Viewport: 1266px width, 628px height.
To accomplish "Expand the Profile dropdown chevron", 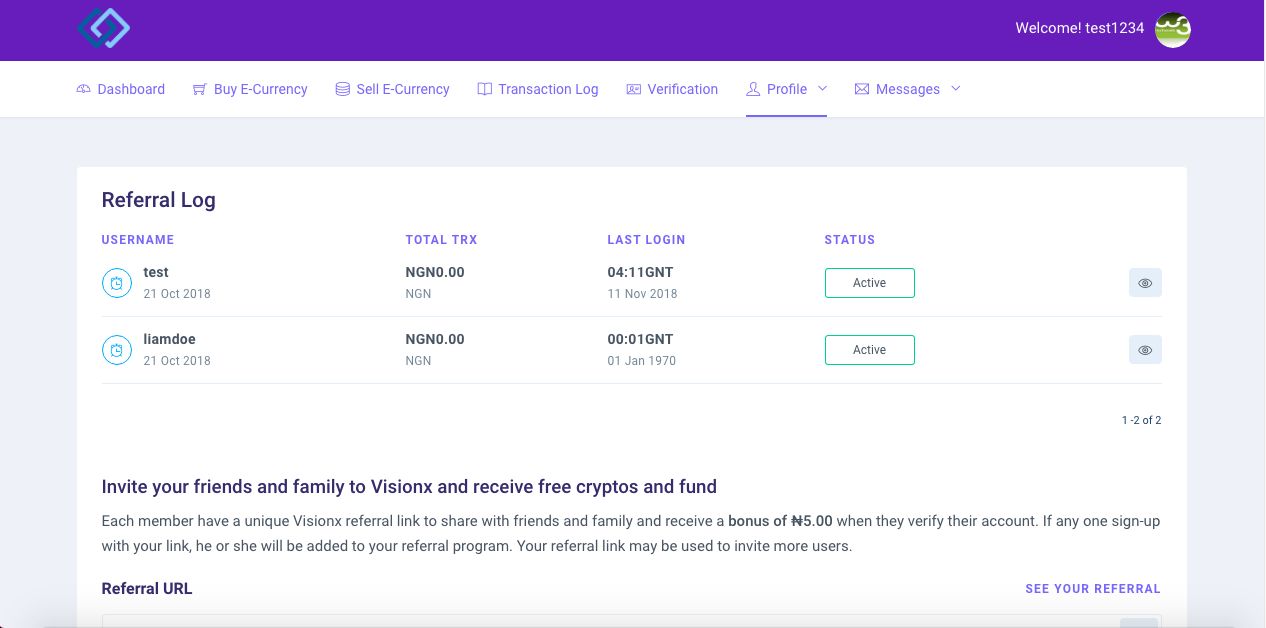I will point(822,88).
